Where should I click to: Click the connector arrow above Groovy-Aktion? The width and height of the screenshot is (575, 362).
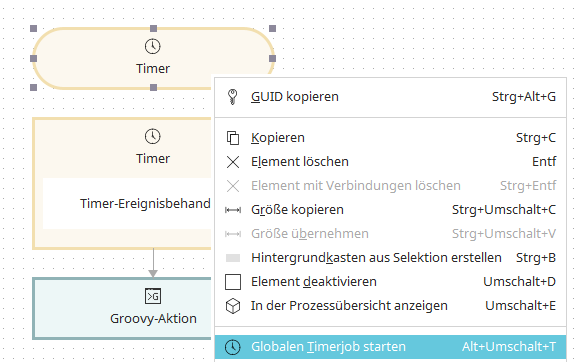[153, 263]
